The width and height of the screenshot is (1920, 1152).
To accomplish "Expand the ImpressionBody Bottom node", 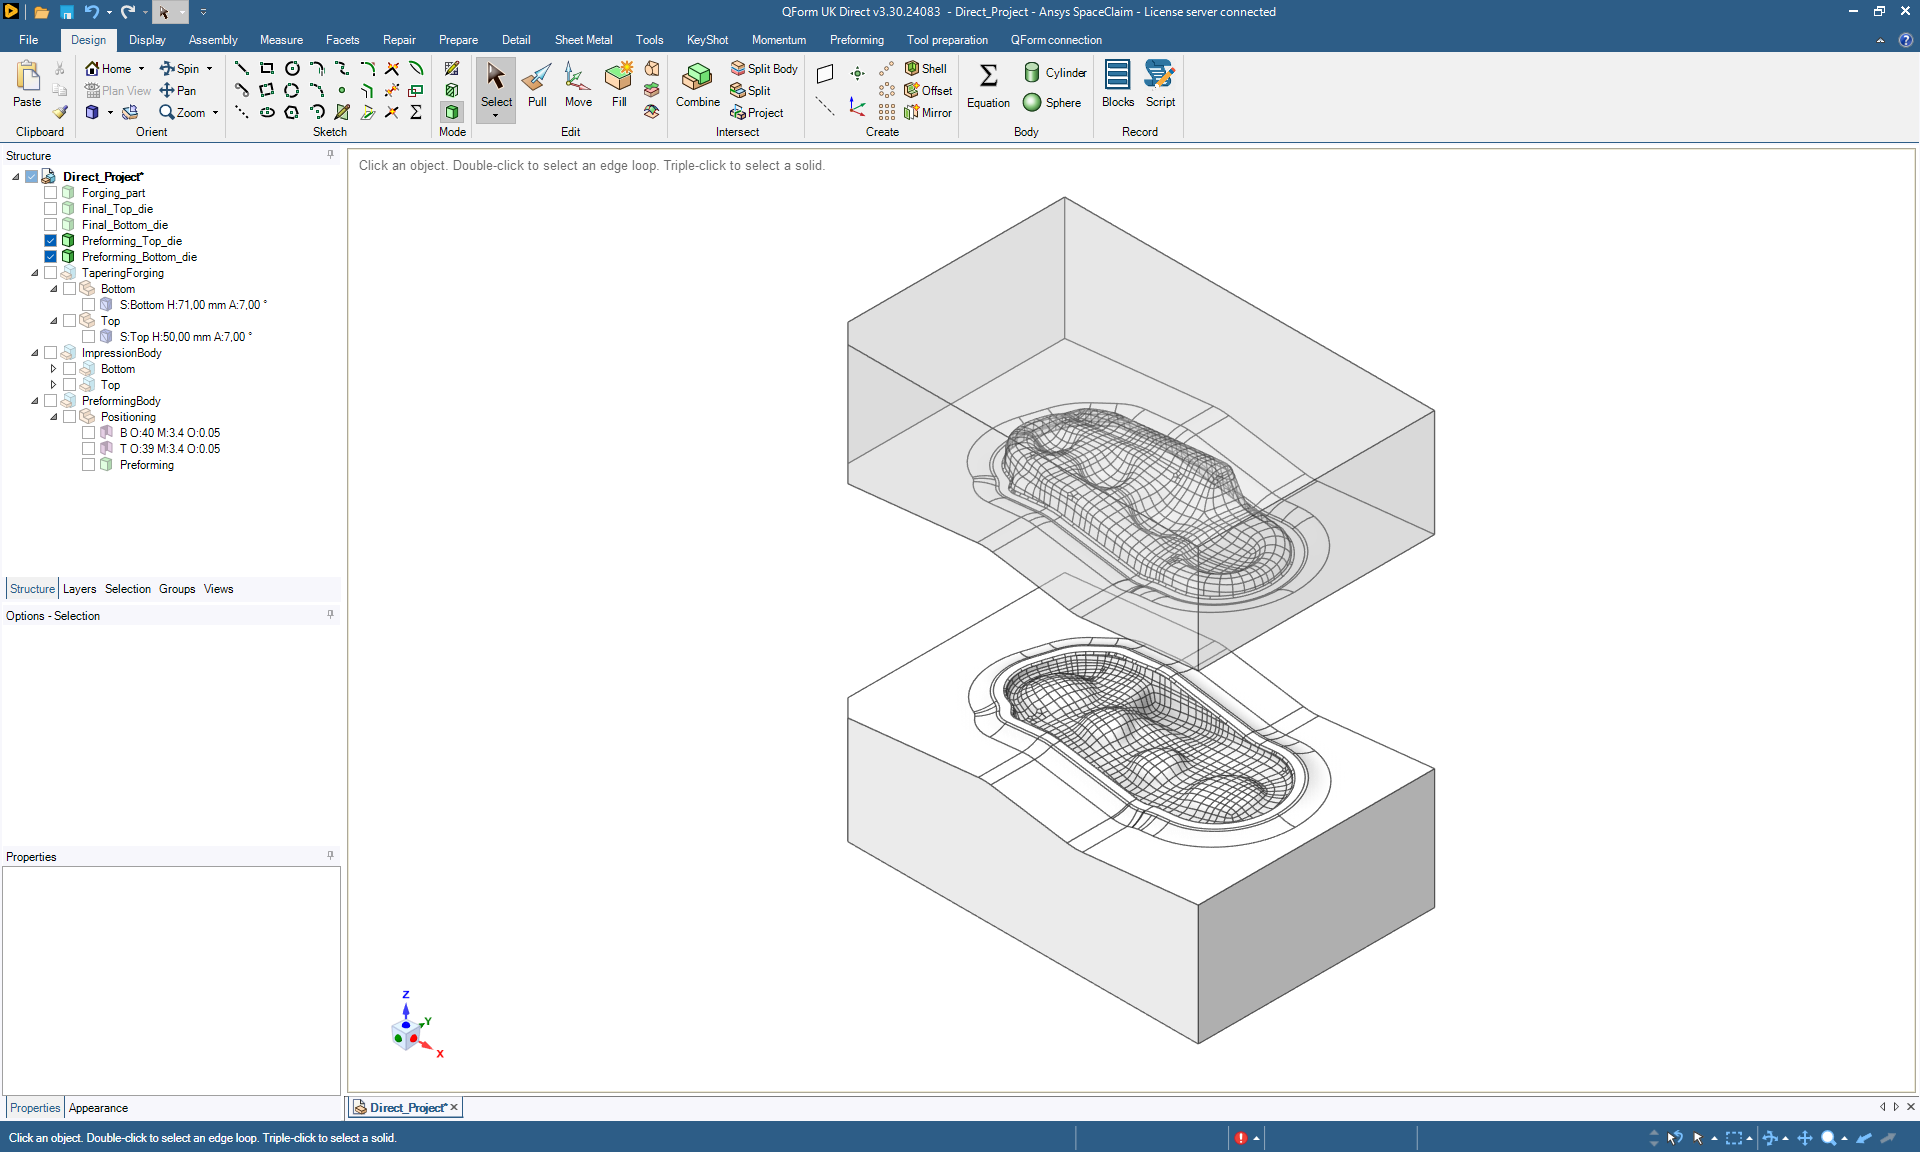I will pos(54,369).
